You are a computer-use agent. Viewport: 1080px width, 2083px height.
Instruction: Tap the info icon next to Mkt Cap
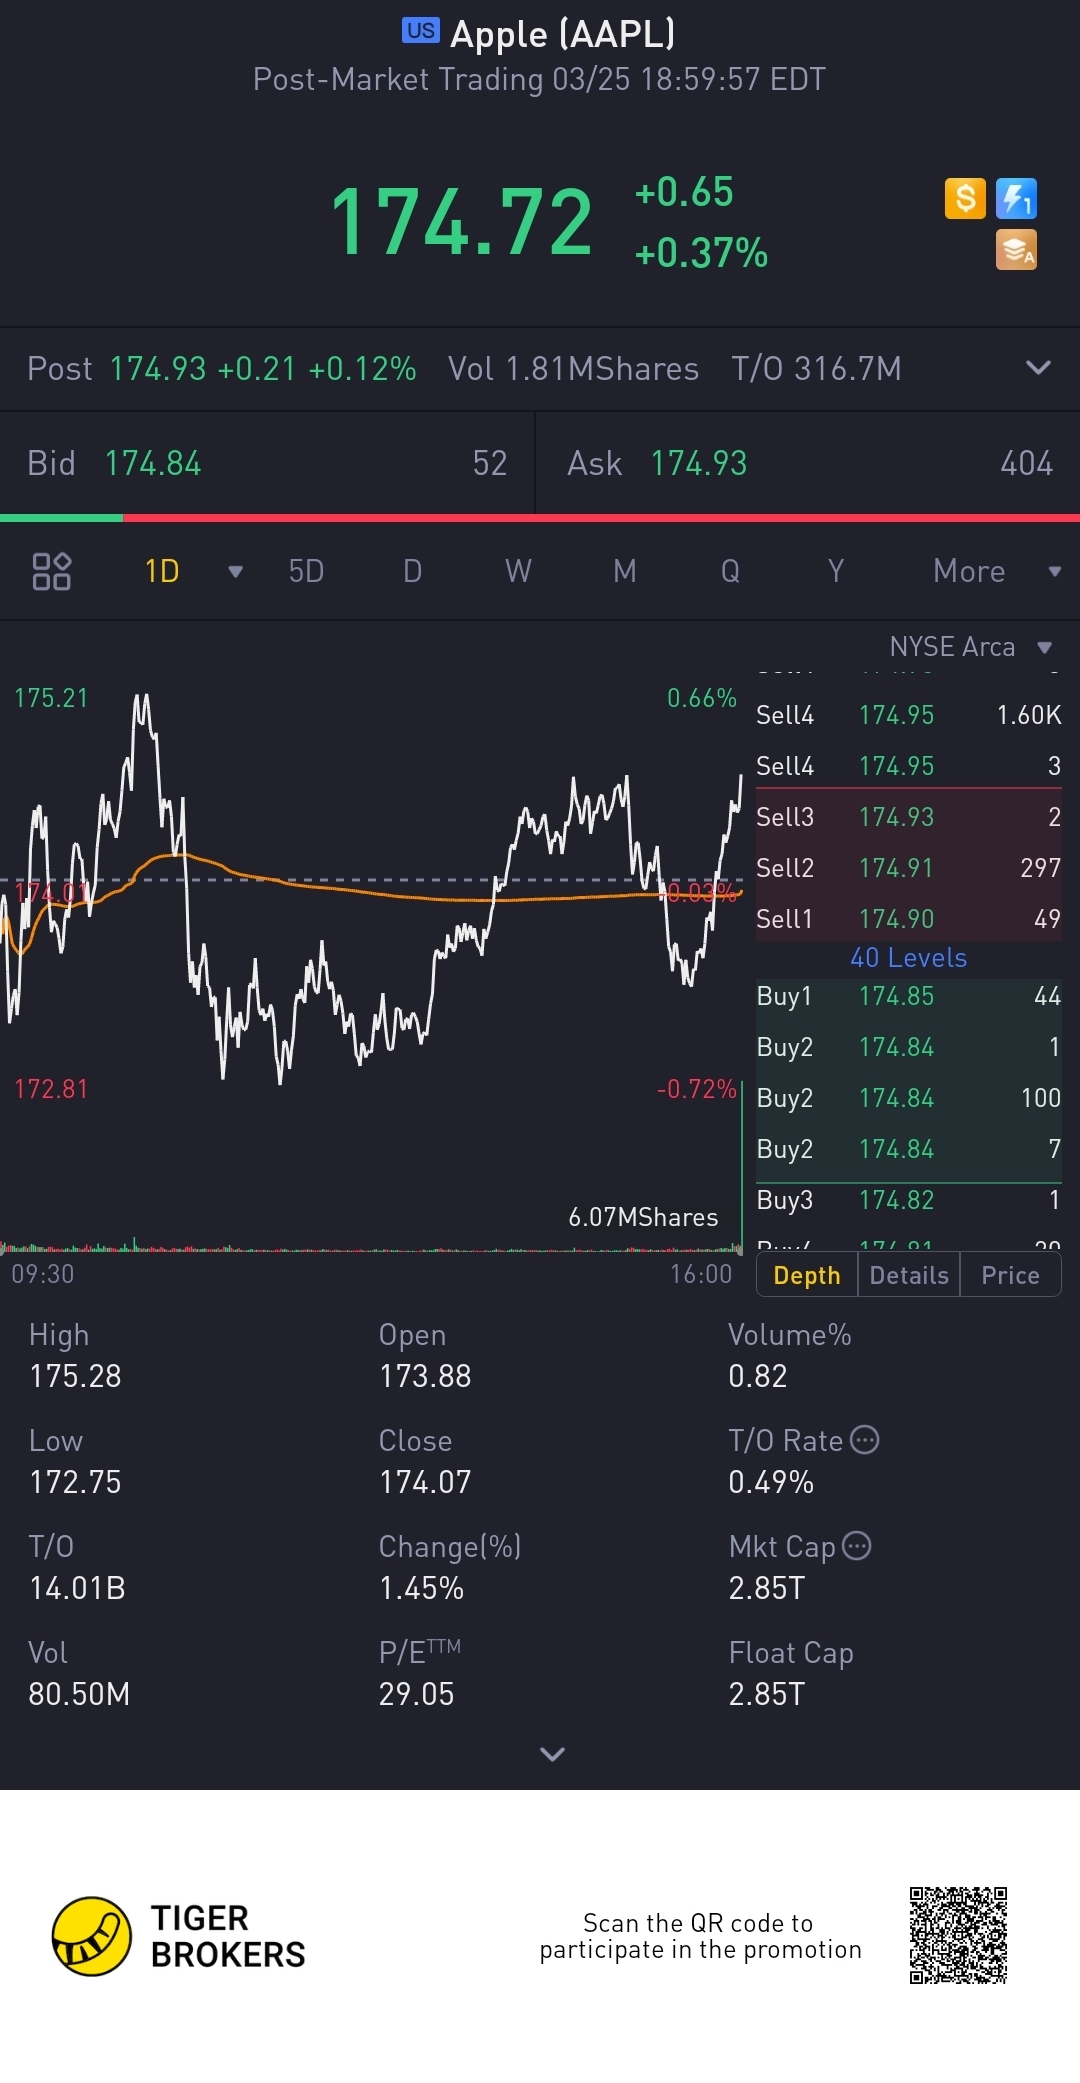(x=857, y=1546)
